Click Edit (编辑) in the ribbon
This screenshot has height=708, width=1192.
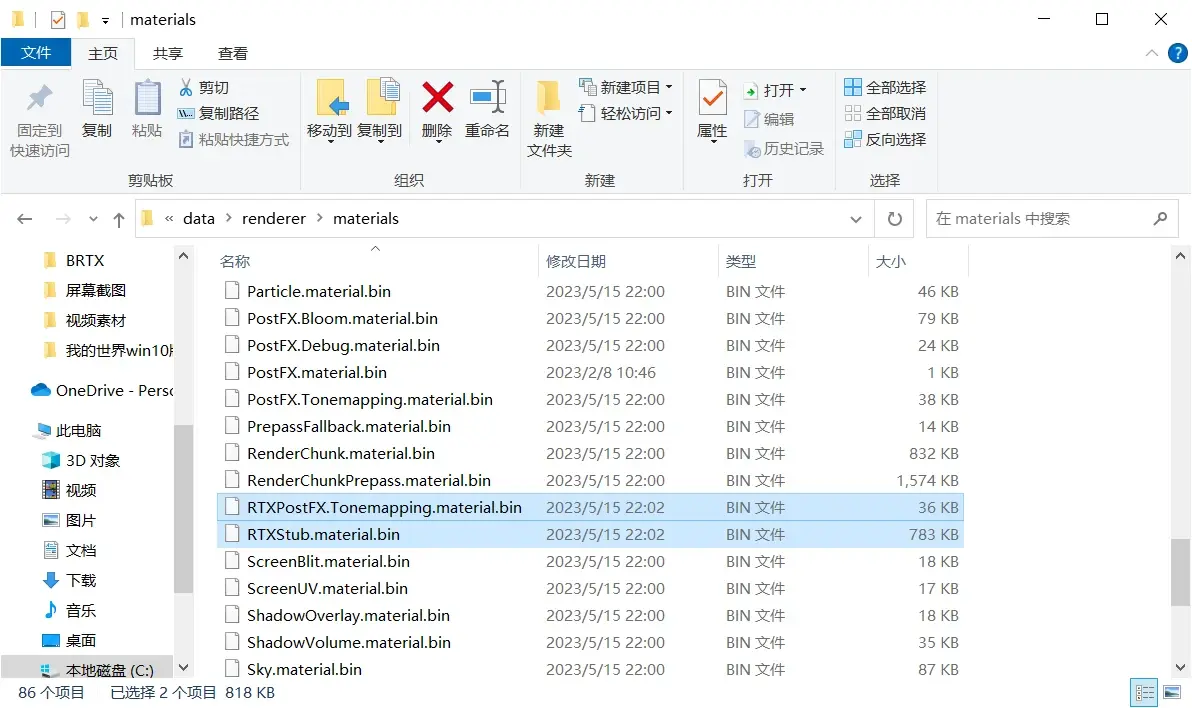point(769,119)
